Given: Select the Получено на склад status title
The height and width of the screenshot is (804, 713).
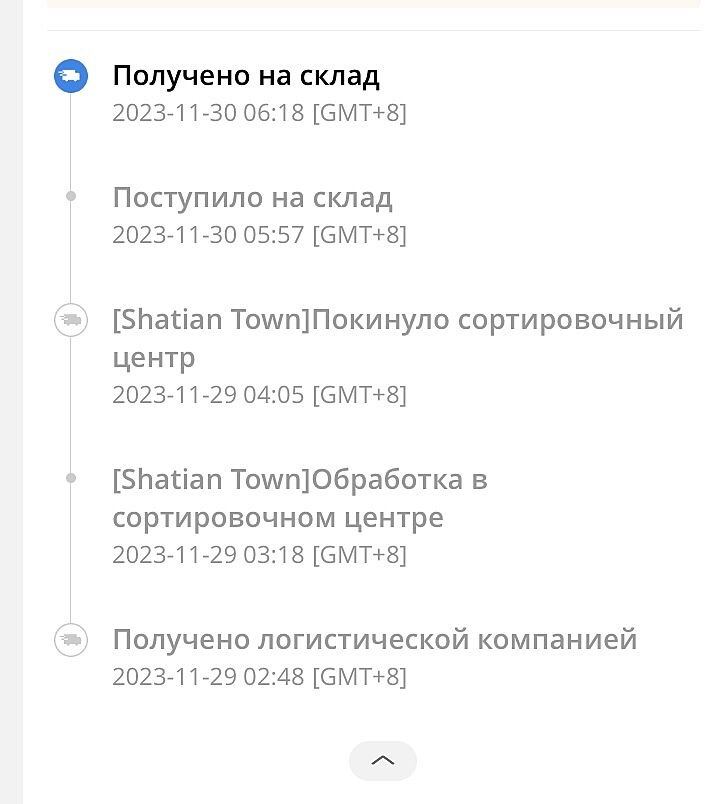Looking at the screenshot, I should pyautogui.click(x=246, y=76).
